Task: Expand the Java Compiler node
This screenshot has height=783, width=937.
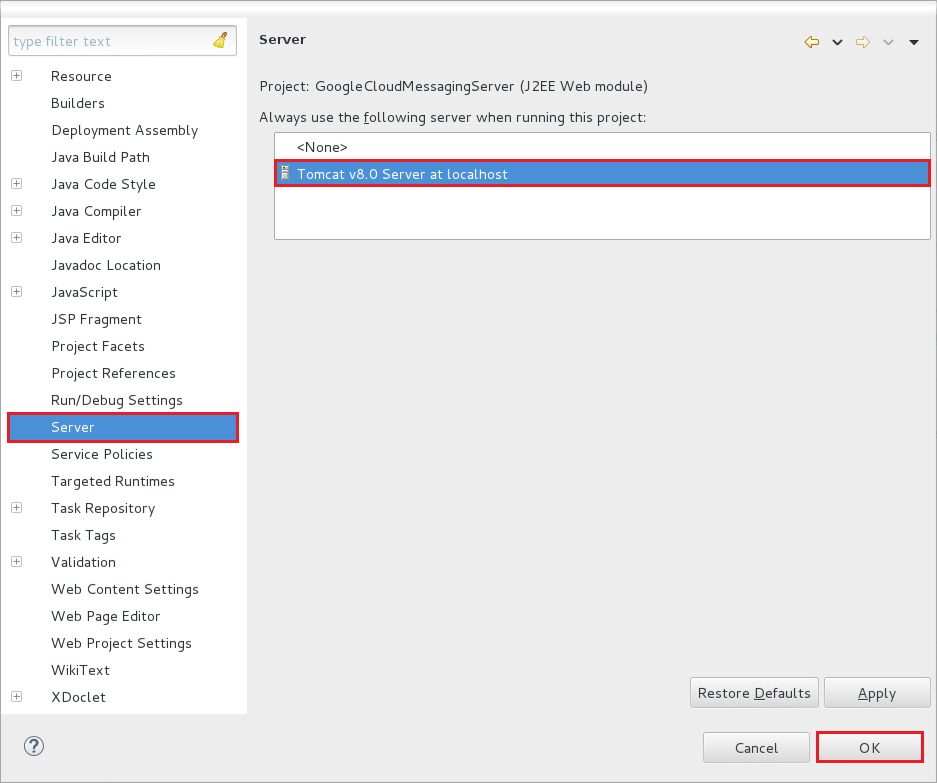Action: tap(17, 210)
